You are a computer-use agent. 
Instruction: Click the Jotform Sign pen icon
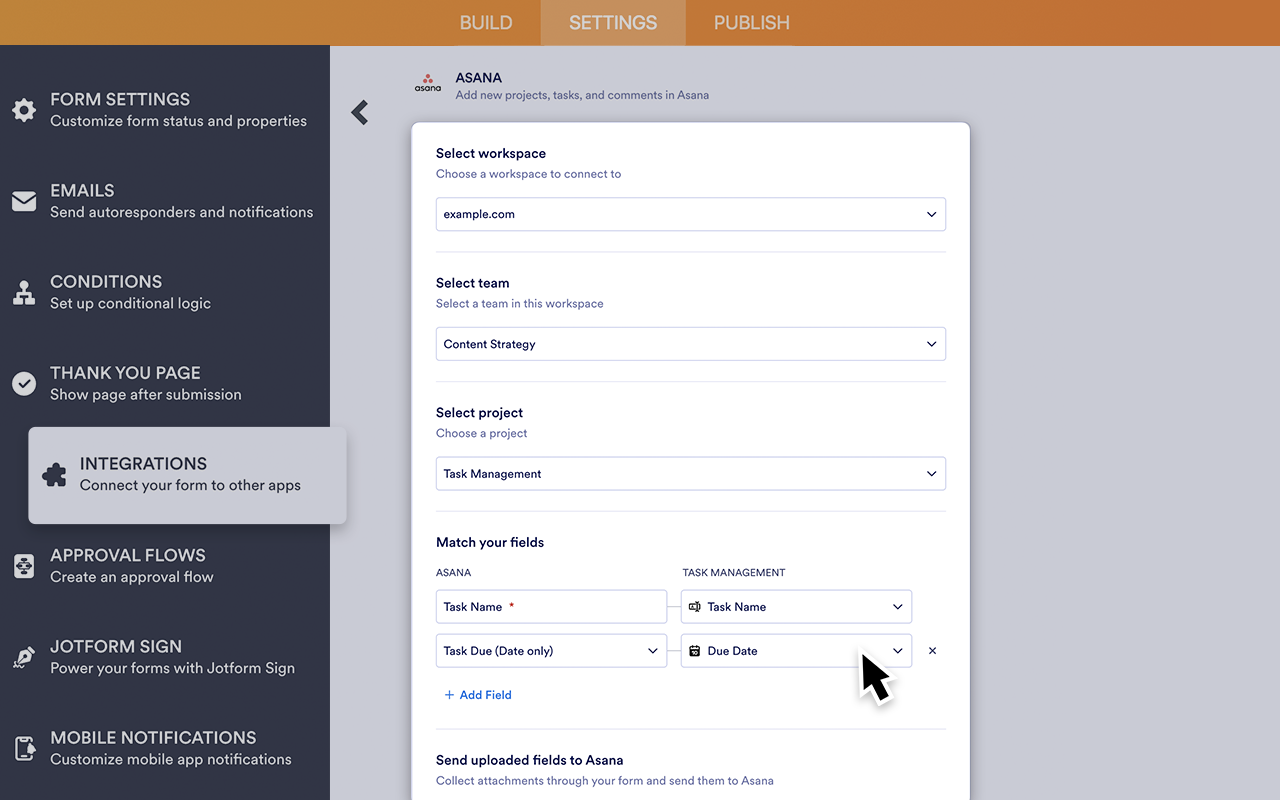click(24, 657)
